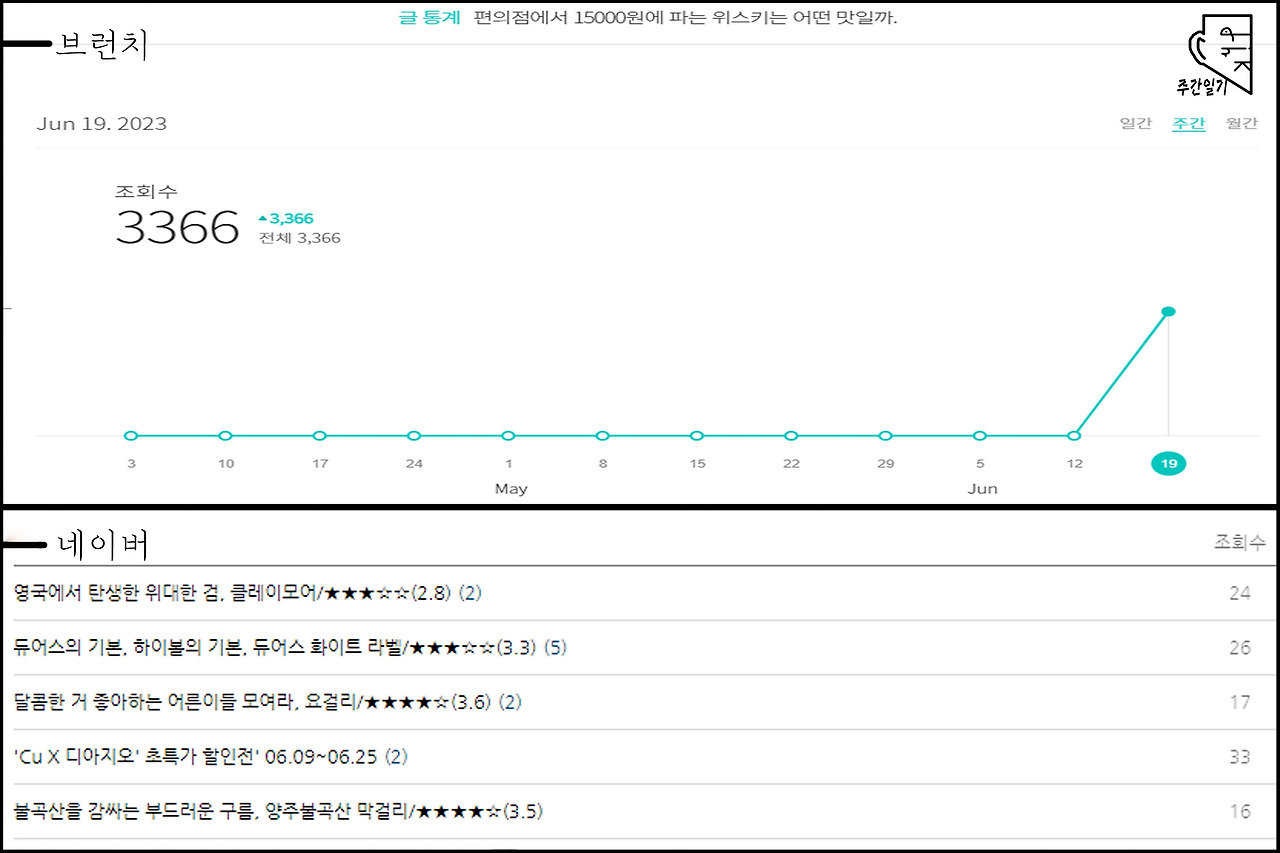Click the teal upward arrow next to 3,366
Image resolution: width=1280 pixels, height=853 pixels.
[x=261, y=217]
